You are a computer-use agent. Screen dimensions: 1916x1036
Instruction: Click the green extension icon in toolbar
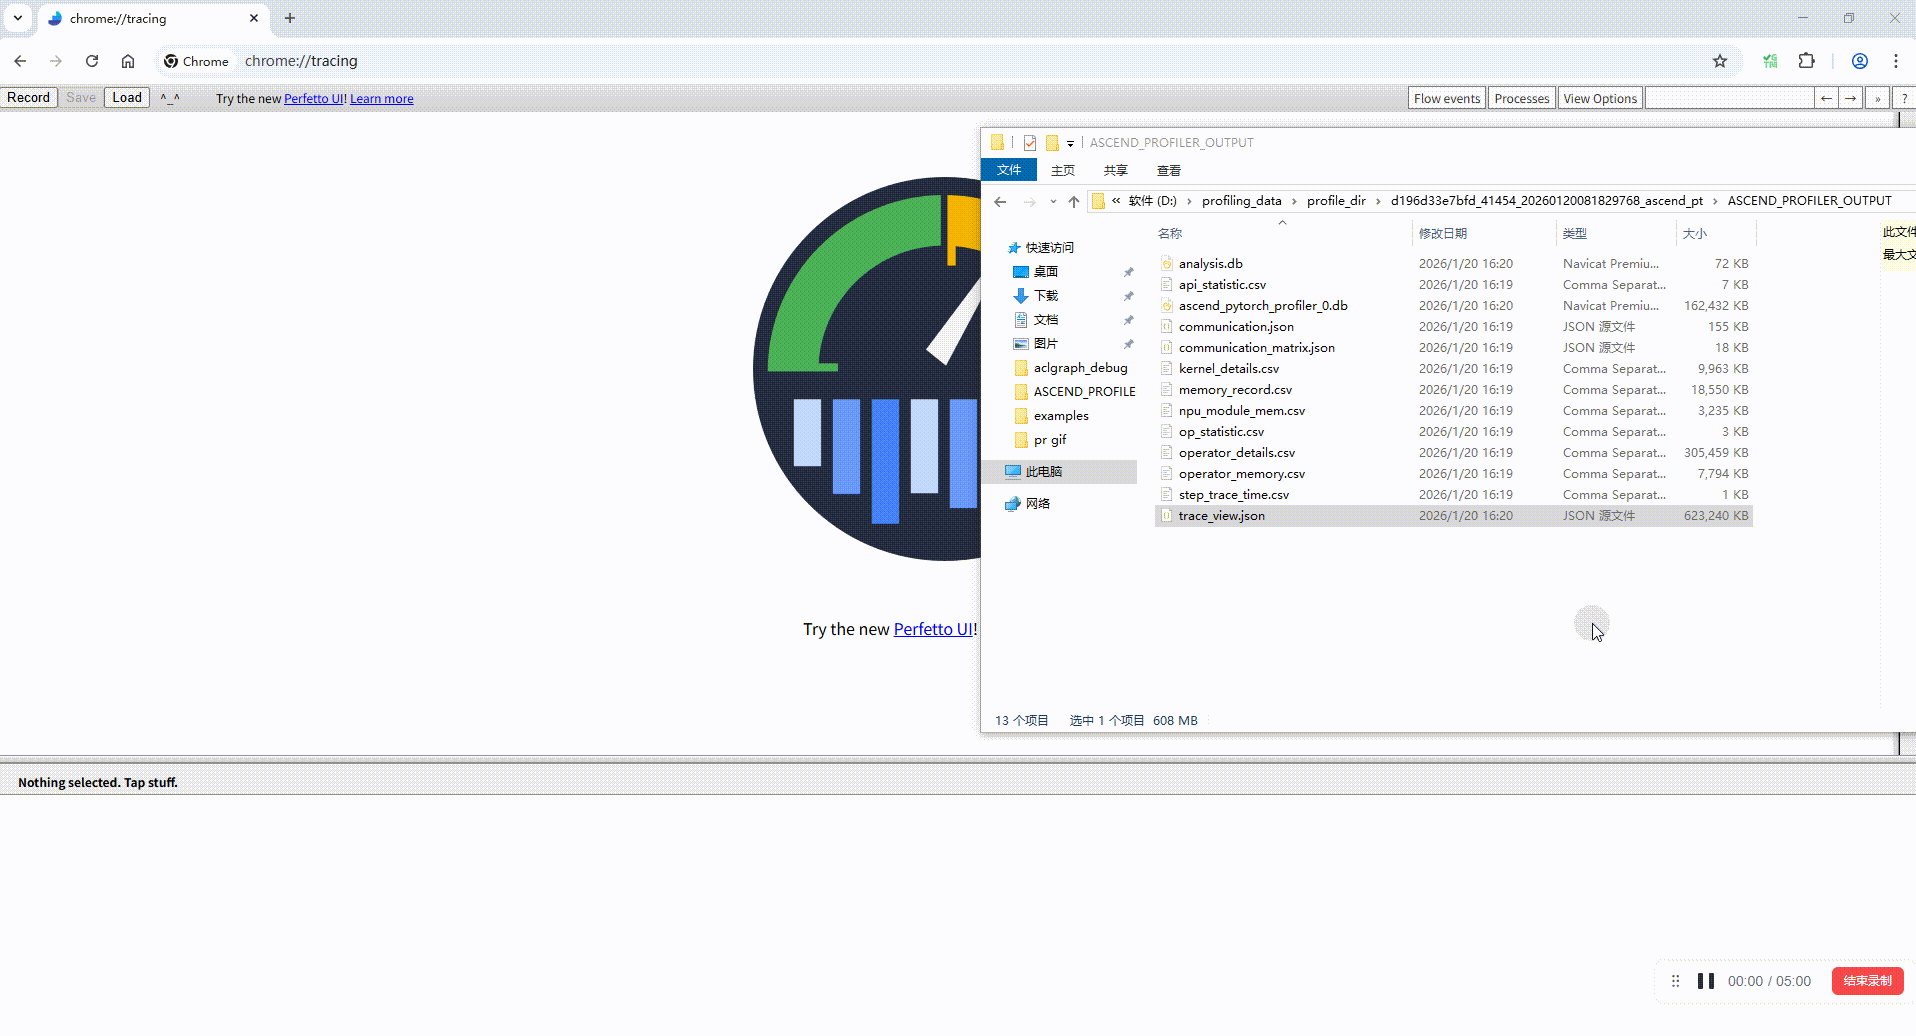(x=1770, y=61)
